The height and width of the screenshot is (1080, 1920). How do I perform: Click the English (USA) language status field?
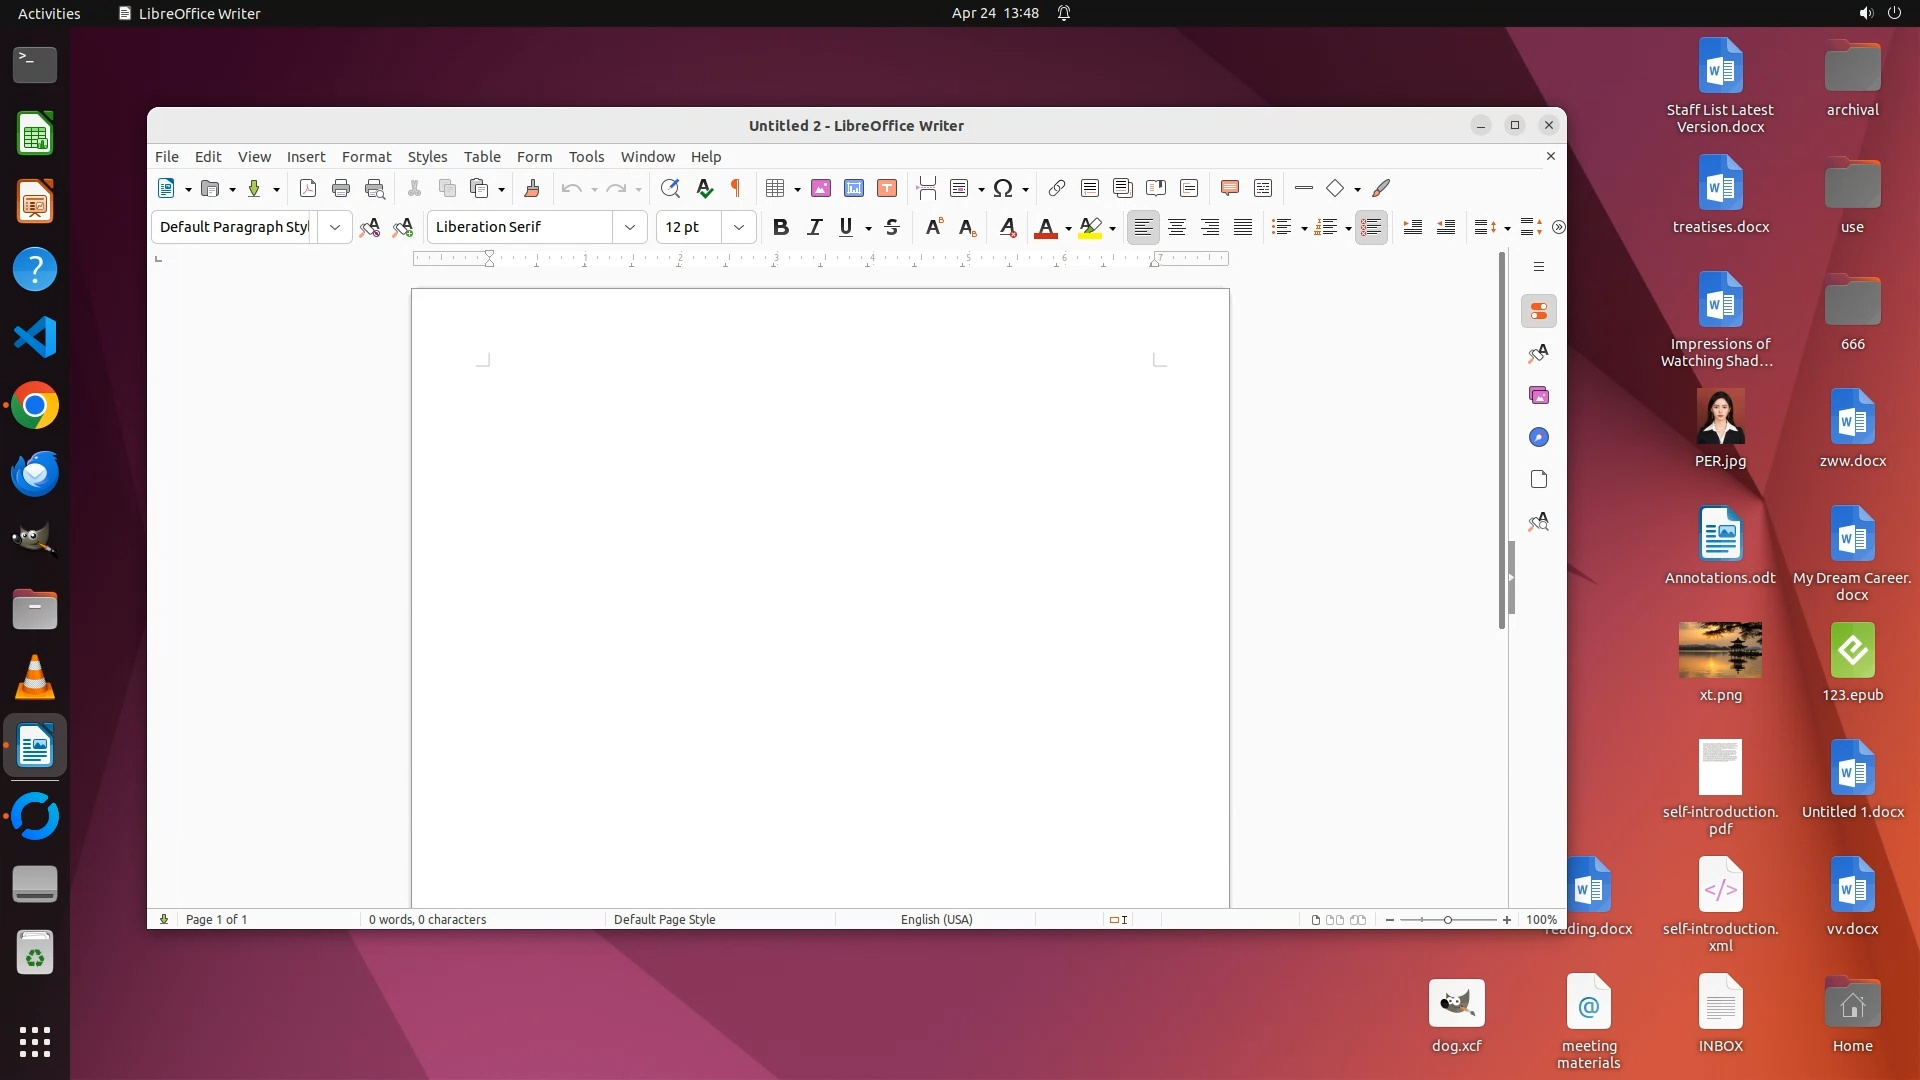(x=936, y=920)
